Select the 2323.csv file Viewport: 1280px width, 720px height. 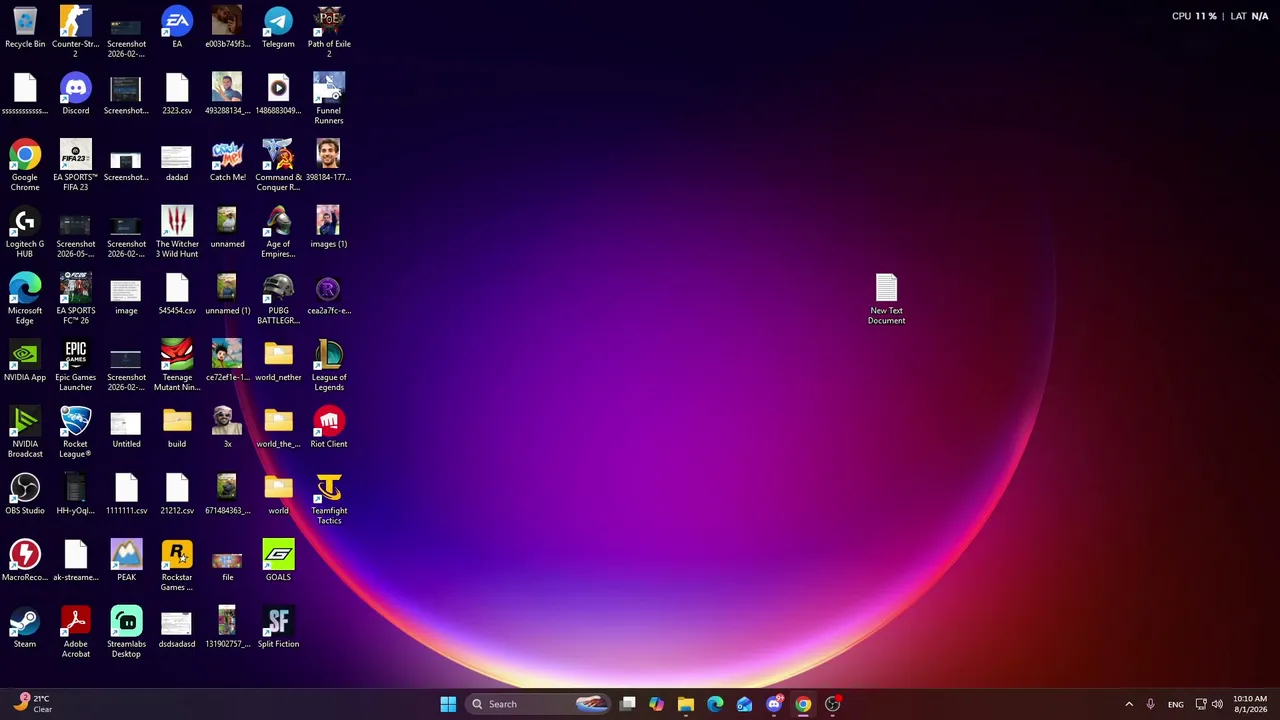(177, 95)
